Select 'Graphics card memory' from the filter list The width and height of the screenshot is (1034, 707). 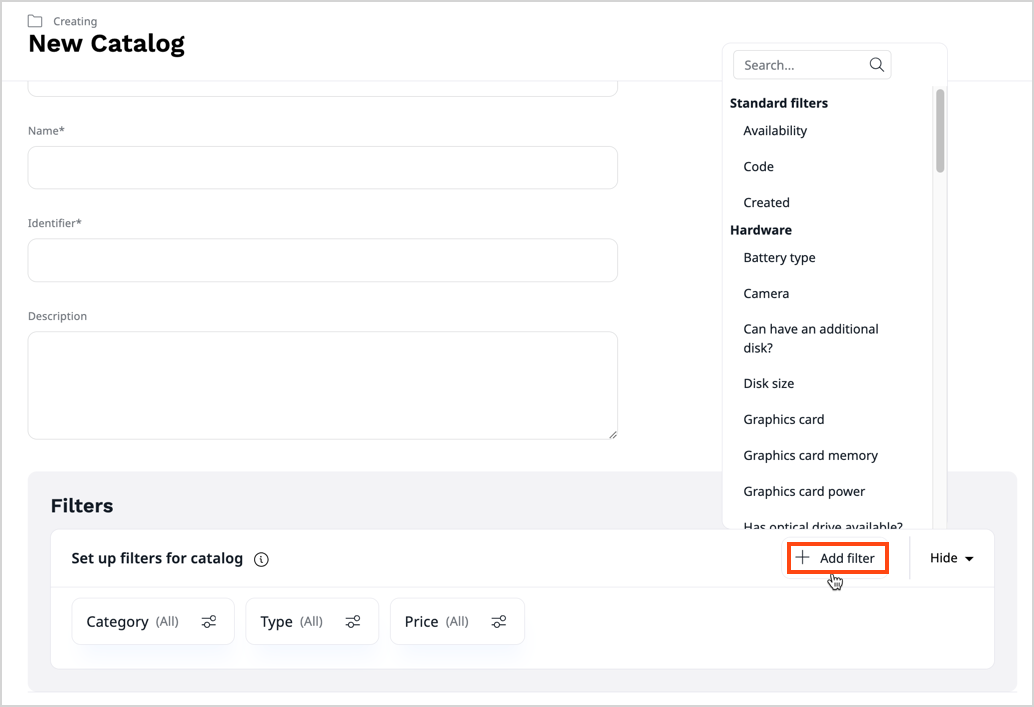[810, 455]
